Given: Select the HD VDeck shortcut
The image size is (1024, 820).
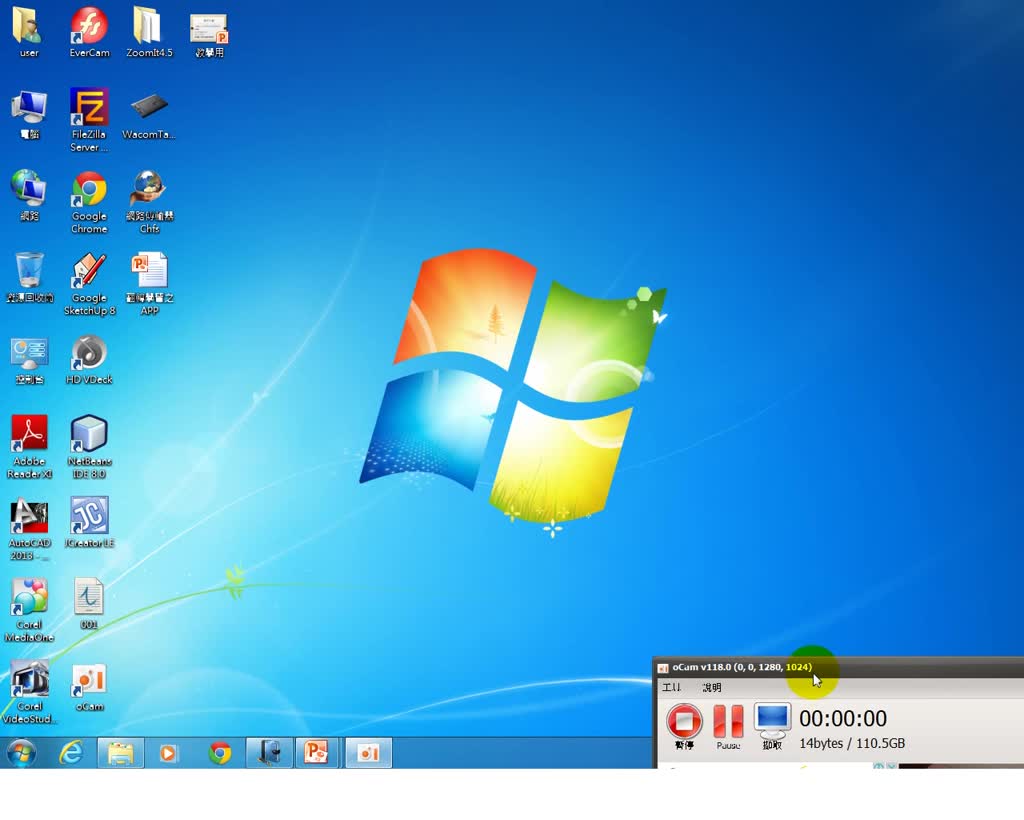Looking at the screenshot, I should click(x=89, y=359).
